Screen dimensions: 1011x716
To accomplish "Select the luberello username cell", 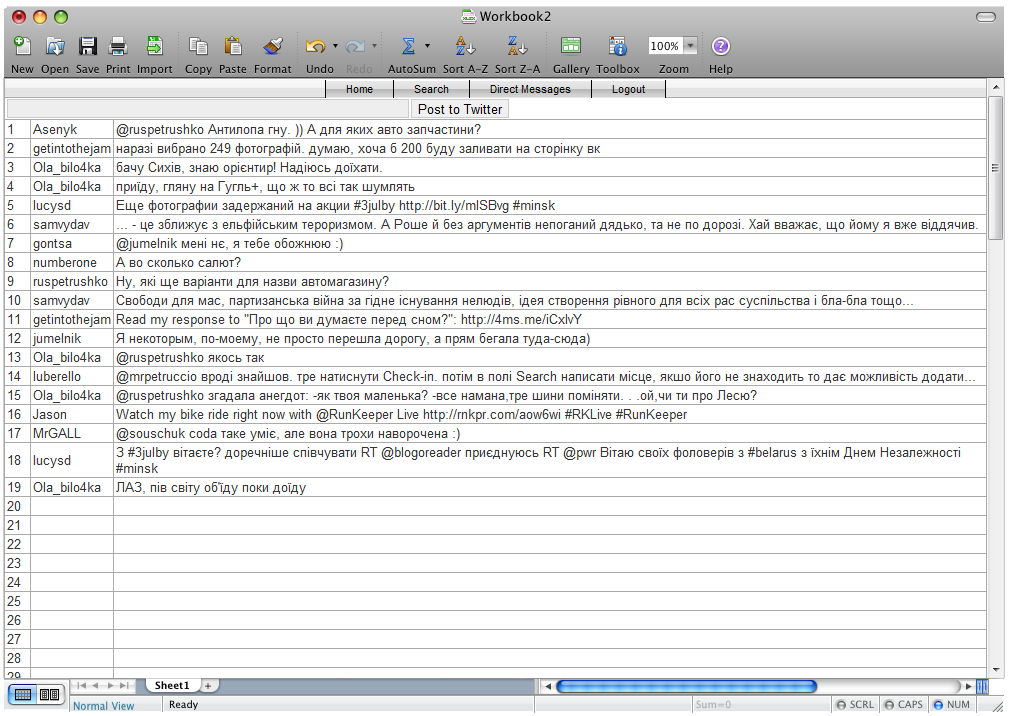I will click(72, 377).
